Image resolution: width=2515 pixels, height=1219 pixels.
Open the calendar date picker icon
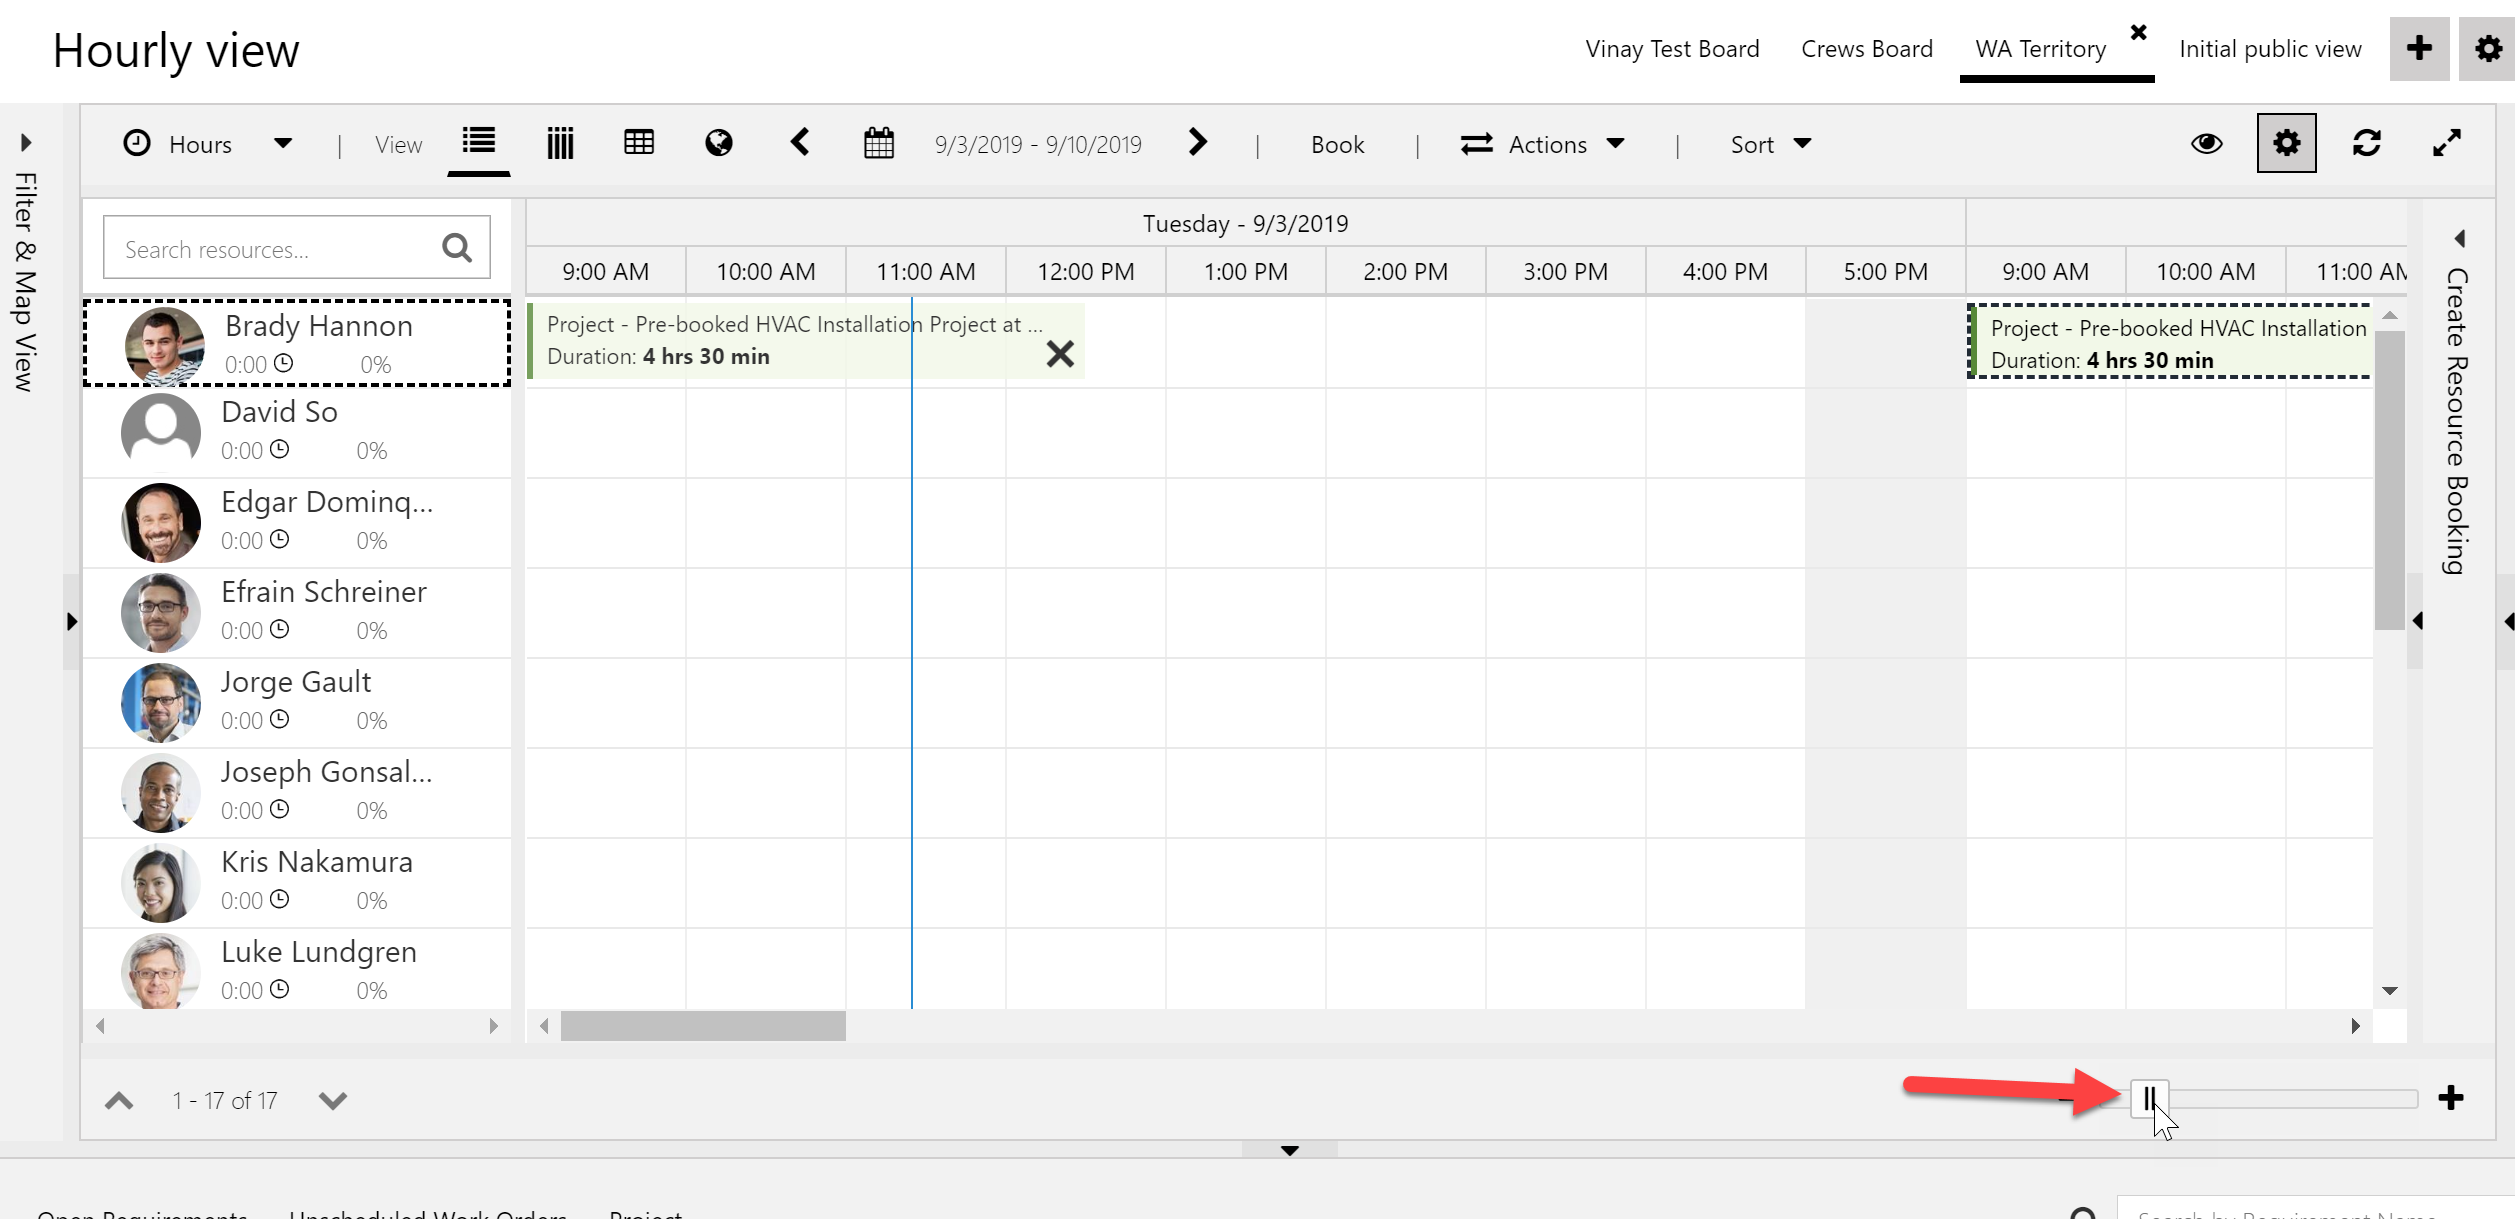pos(878,143)
